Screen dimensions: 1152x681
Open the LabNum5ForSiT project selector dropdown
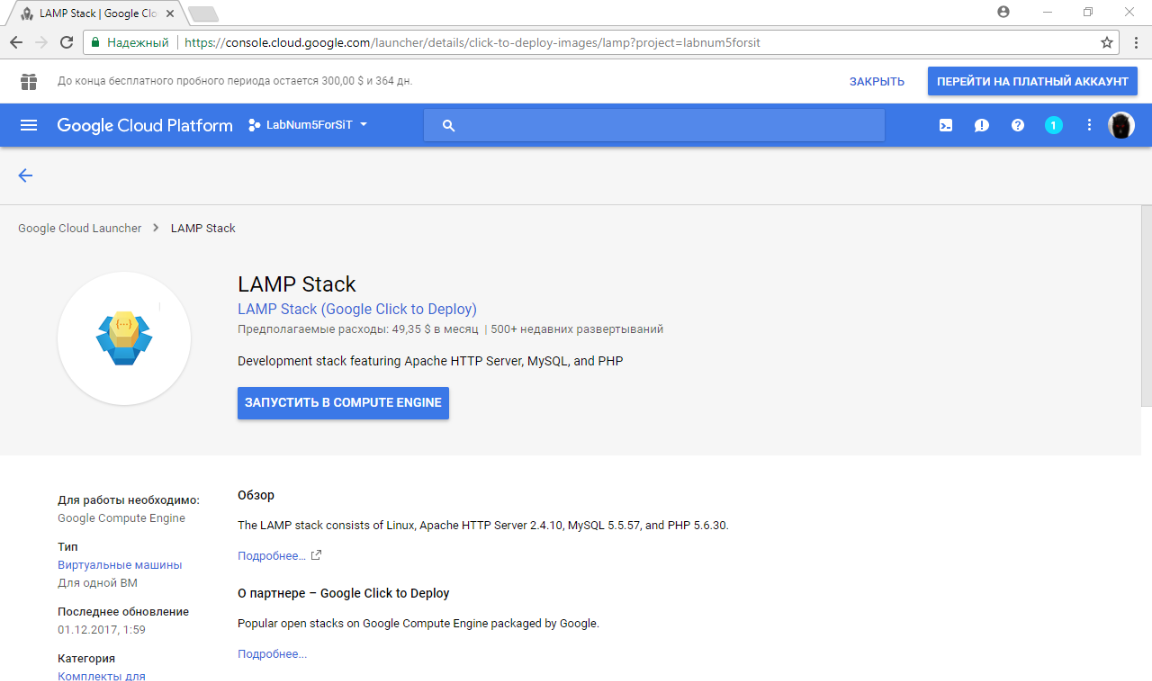point(308,125)
